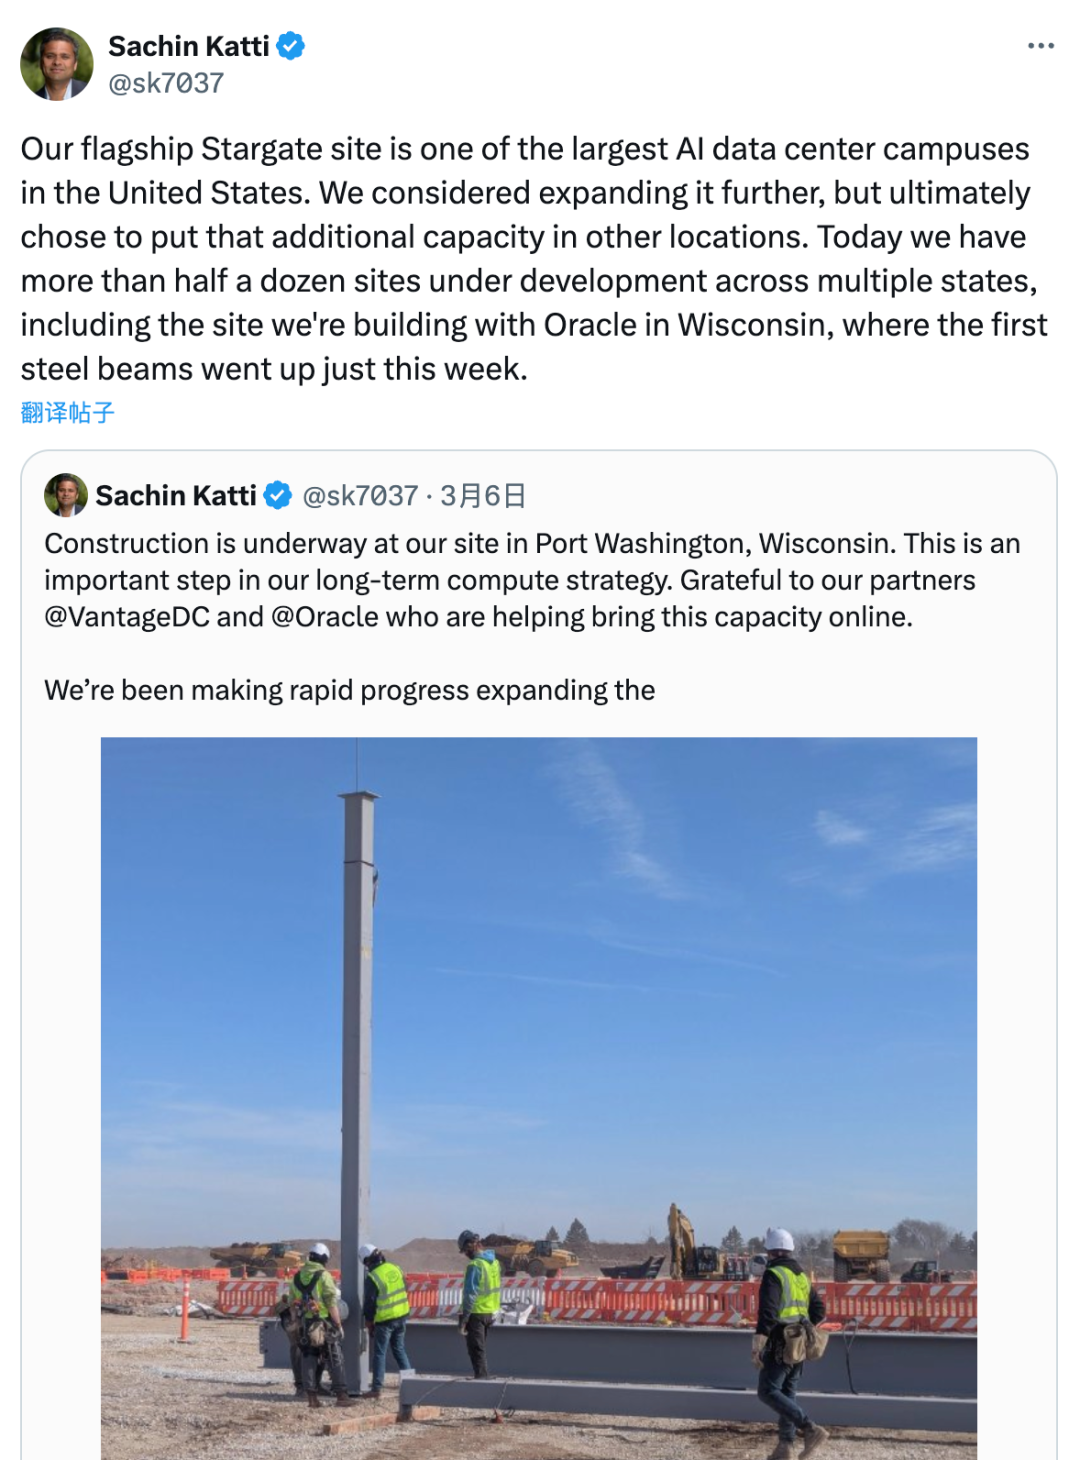Open the 3月6日 quoted post timestamp

[x=483, y=495]
